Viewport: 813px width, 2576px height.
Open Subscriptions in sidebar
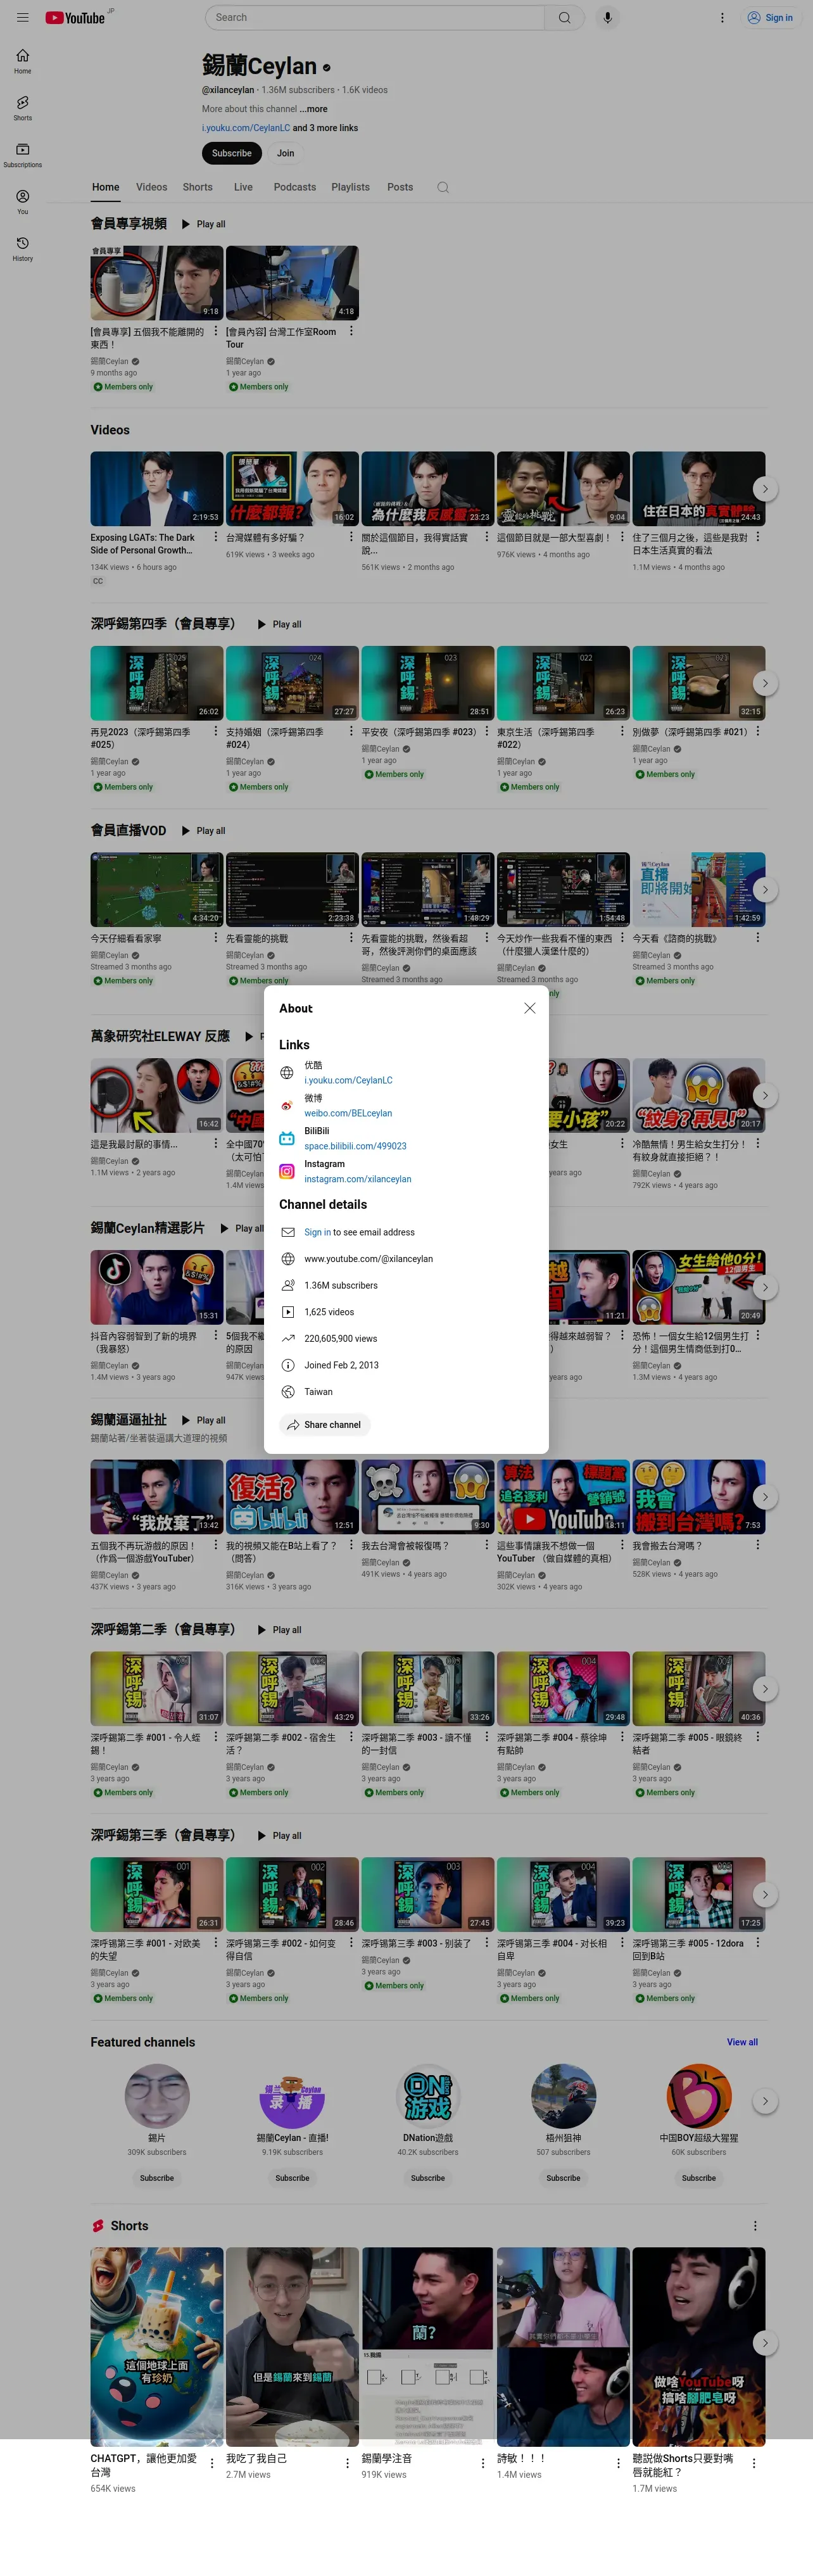click(x=22, y=155)
